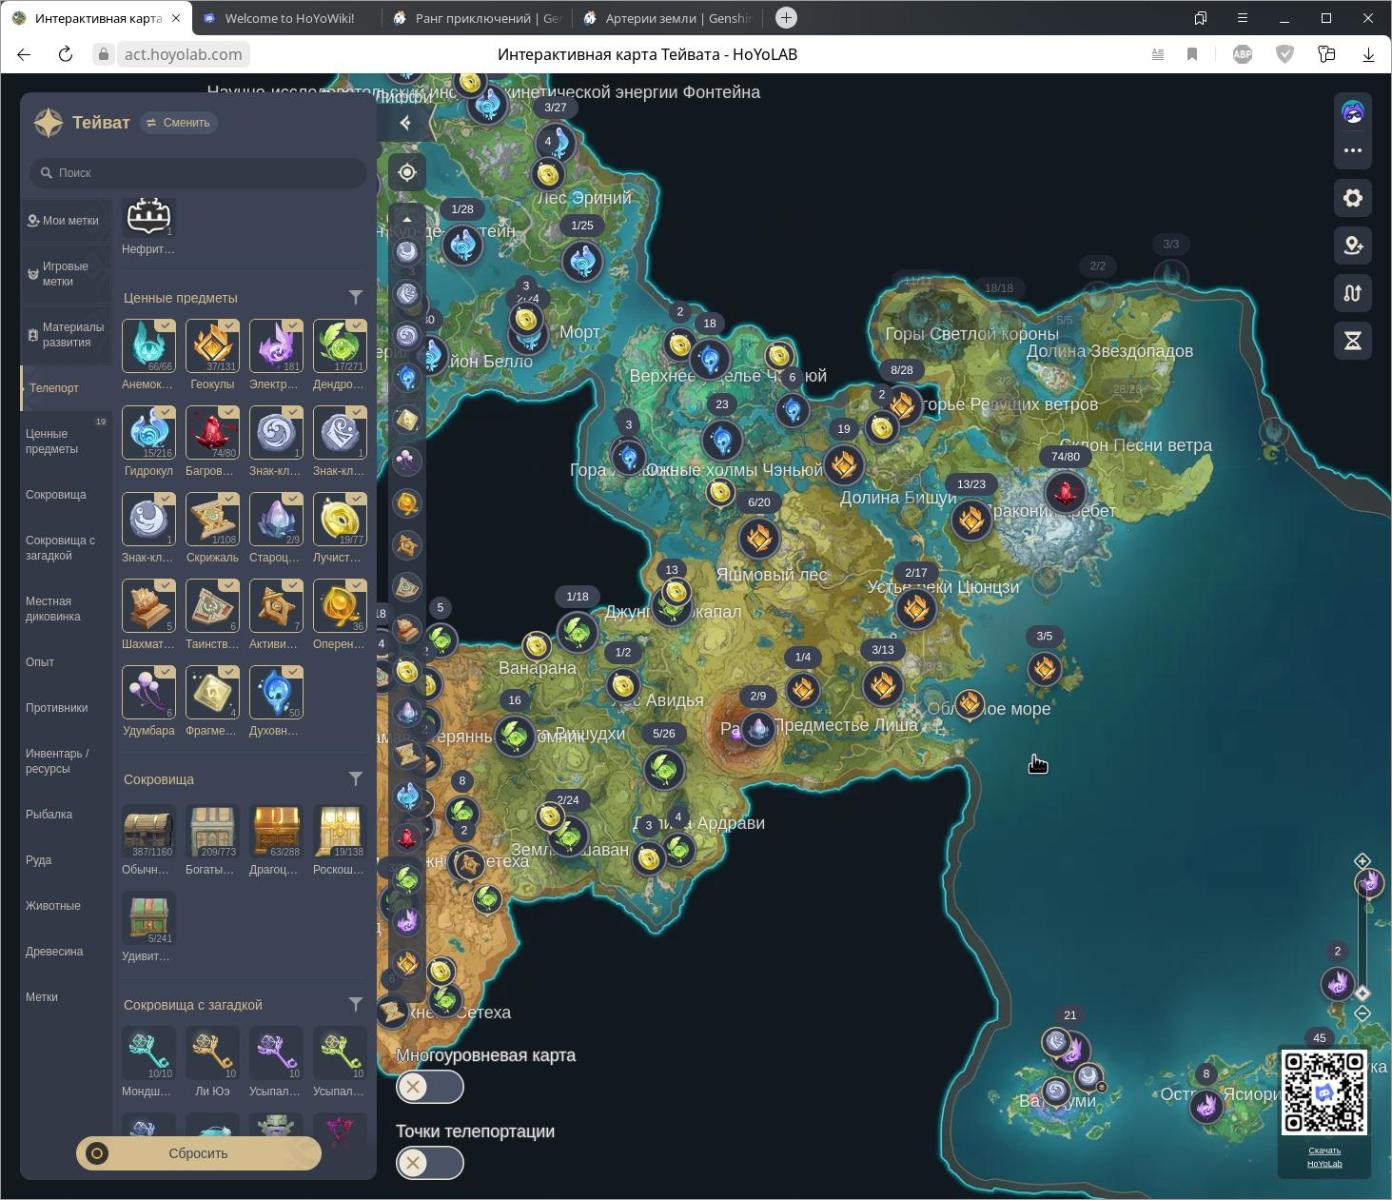Image resolution: width=1392 pixels, height=1200 pixels.
Task: Click the map layer slider minus button
Action: pos(1362,1013)
